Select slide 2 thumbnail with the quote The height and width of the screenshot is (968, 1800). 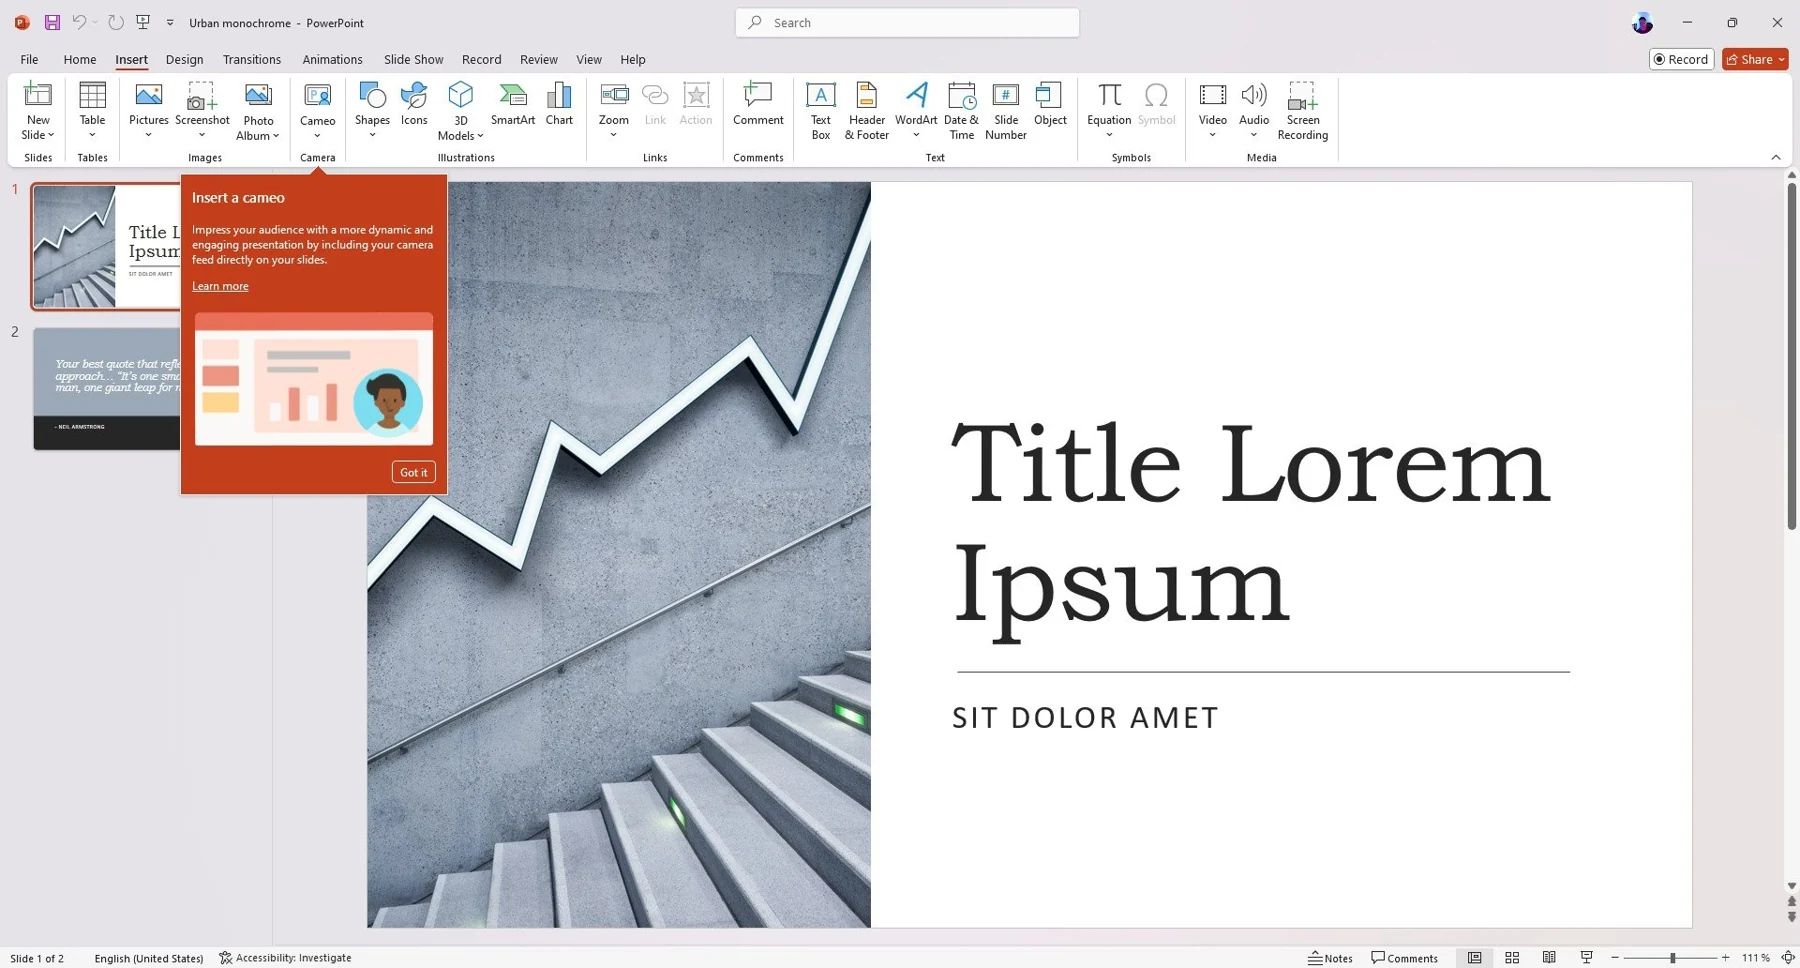click(107, 388)
